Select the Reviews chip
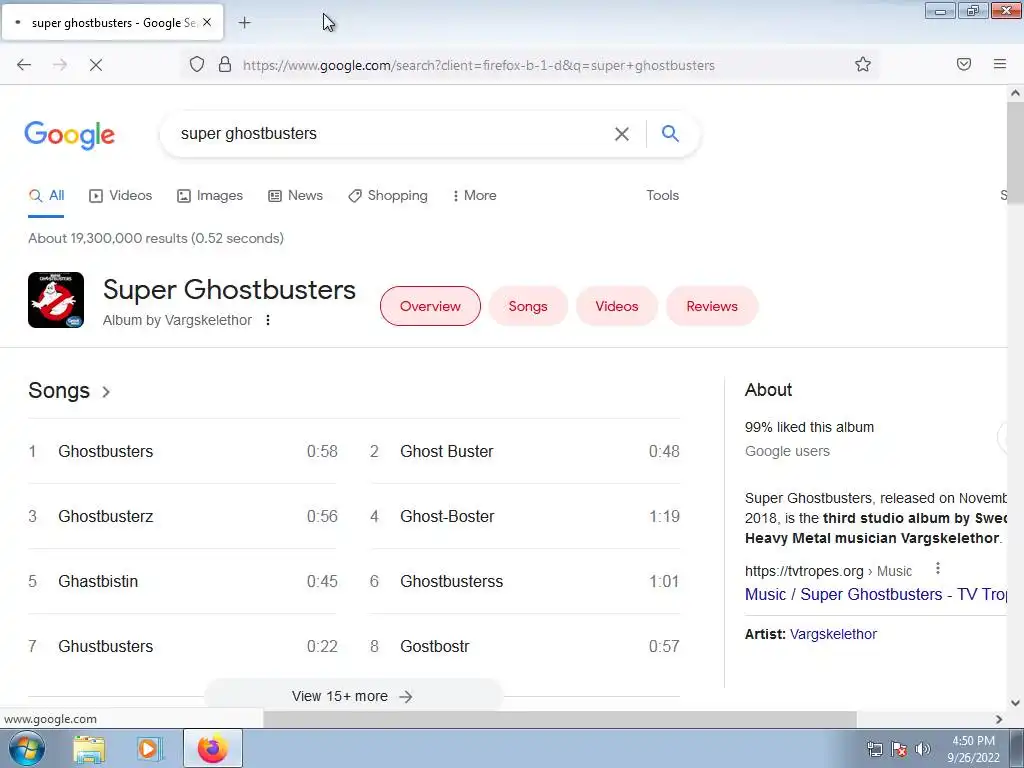 712,306
